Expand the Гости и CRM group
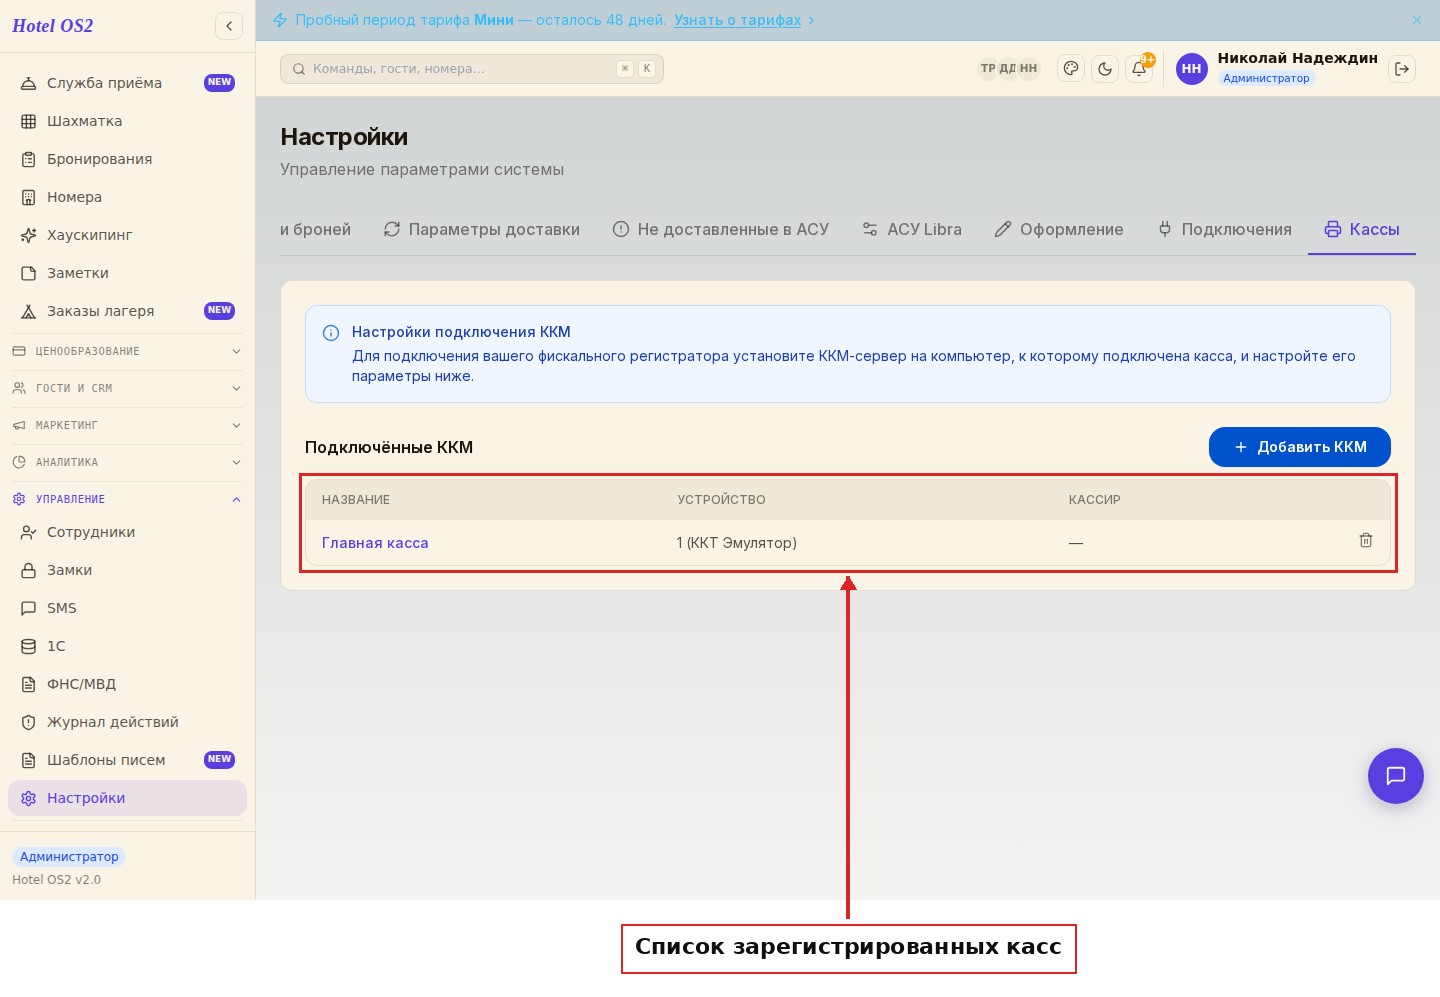This screenshot has width=1440, height=997. point(127,388)
